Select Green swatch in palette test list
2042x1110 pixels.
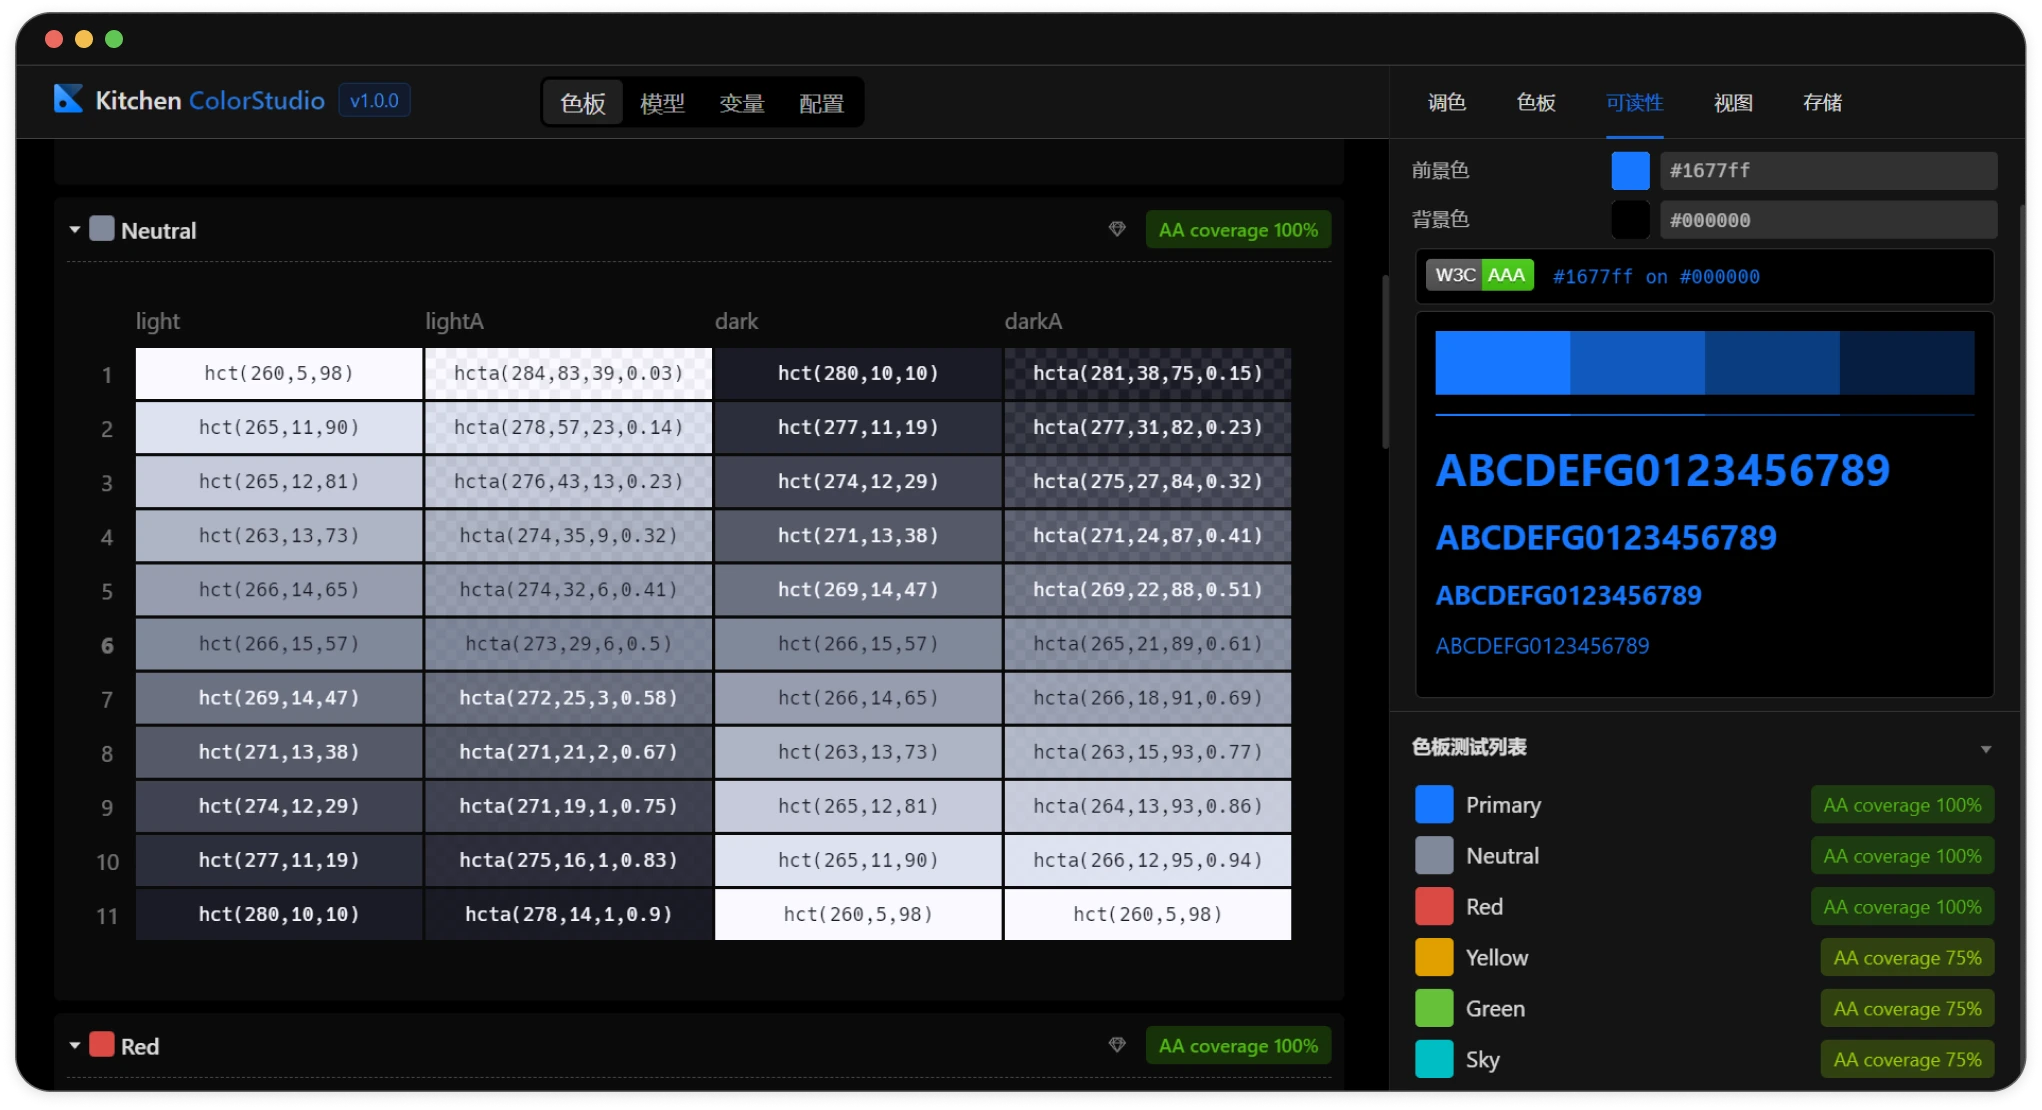point(1434,1008)
